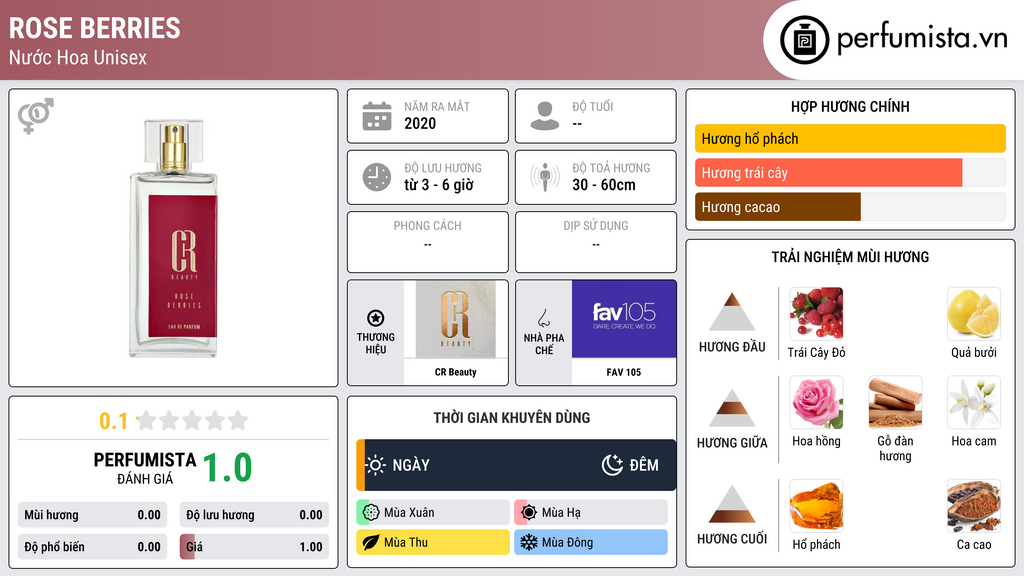Click the Ngày label in day/night bar
The width and height of the screenshot is (1024, 576).
411,465
